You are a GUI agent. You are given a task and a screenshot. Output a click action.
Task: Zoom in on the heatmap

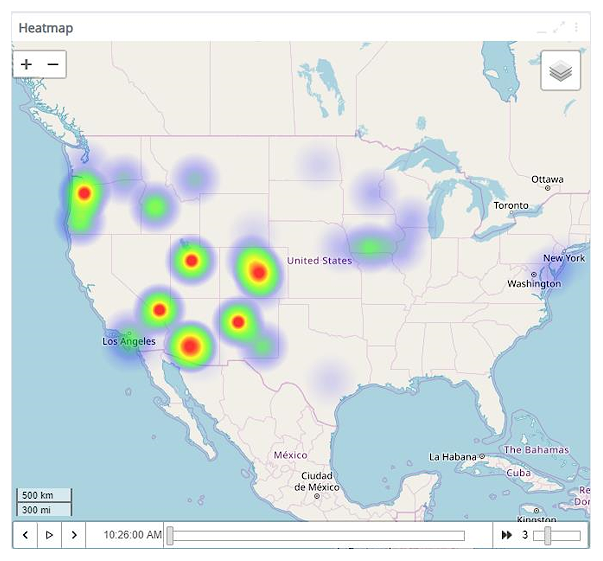pyautogui.click(x=26, y=64)
